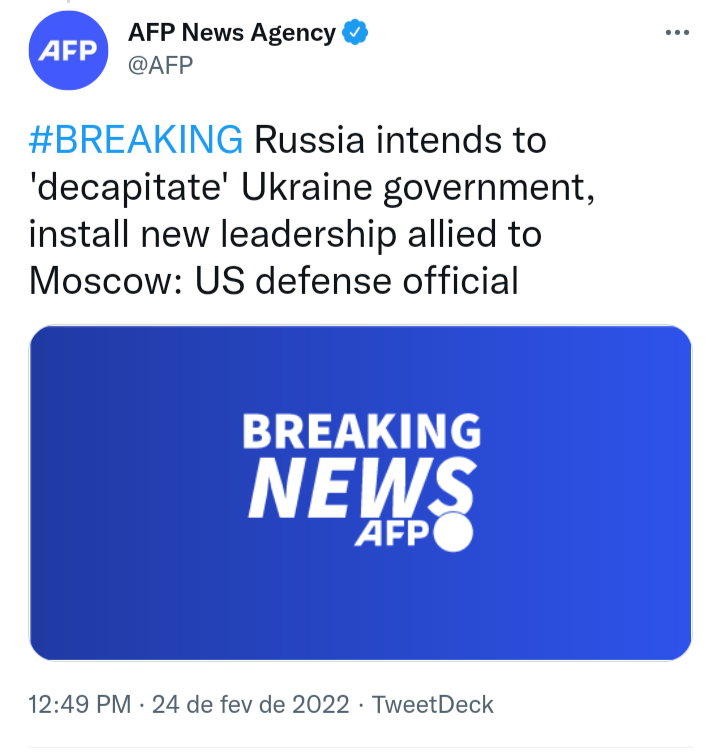Open the TweetDeck source label
This screenshot has height=755, width=720.
tap(433, 704)
